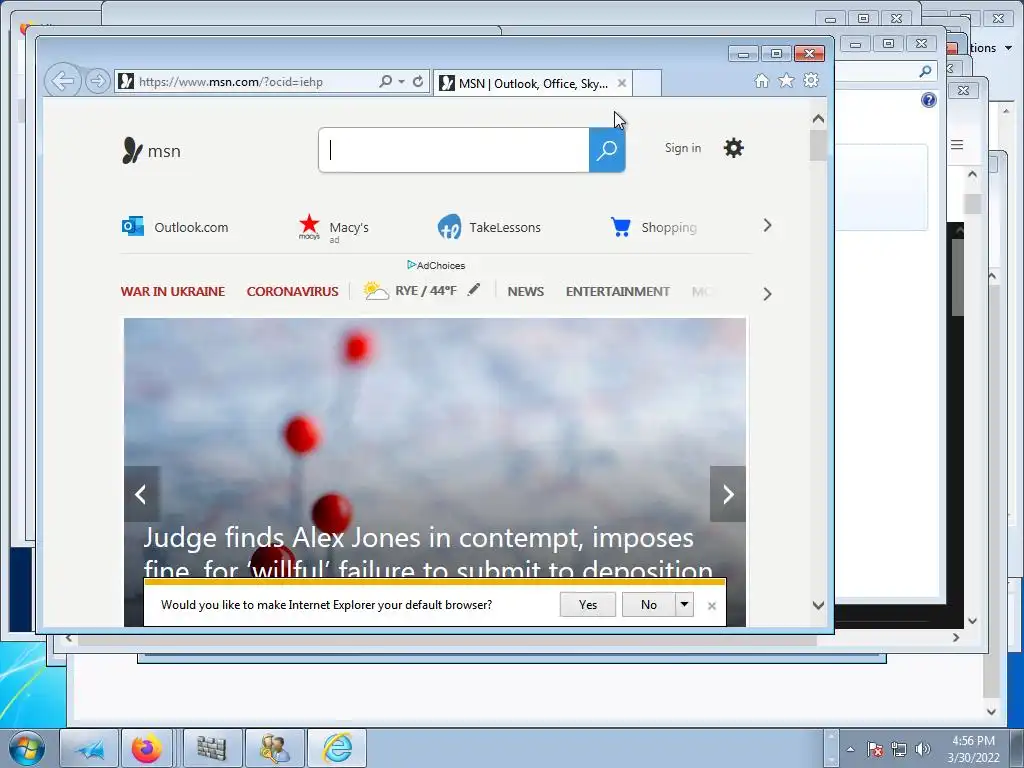Click the Shopping cart icon

pyautogui.click(x=620, y=227)
